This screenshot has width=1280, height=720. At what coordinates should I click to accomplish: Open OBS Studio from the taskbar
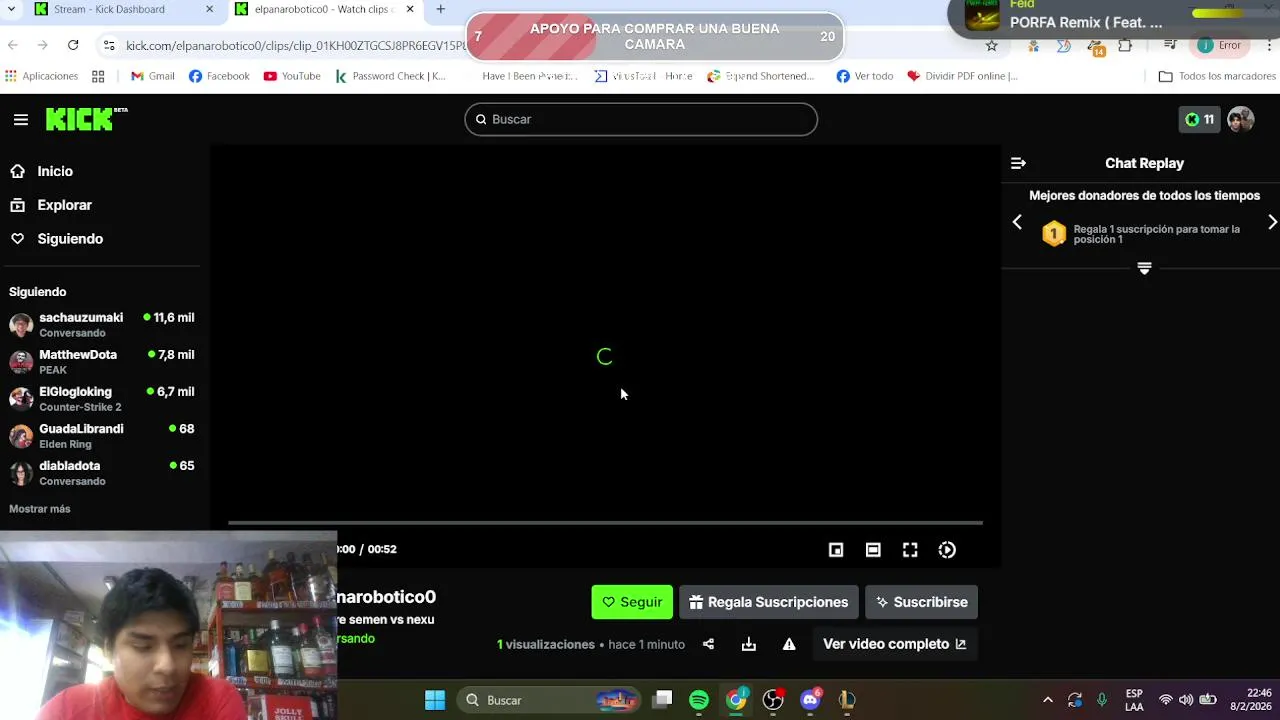(773, 700)
